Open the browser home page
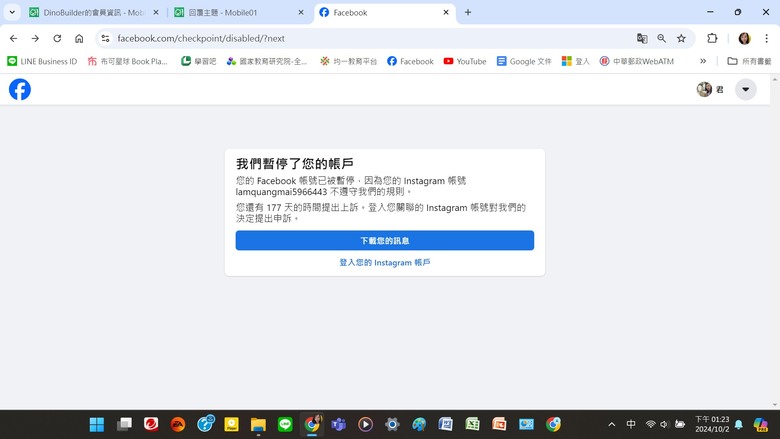The height and width of the screenshot is (439, 780). (x=79, y=38)
